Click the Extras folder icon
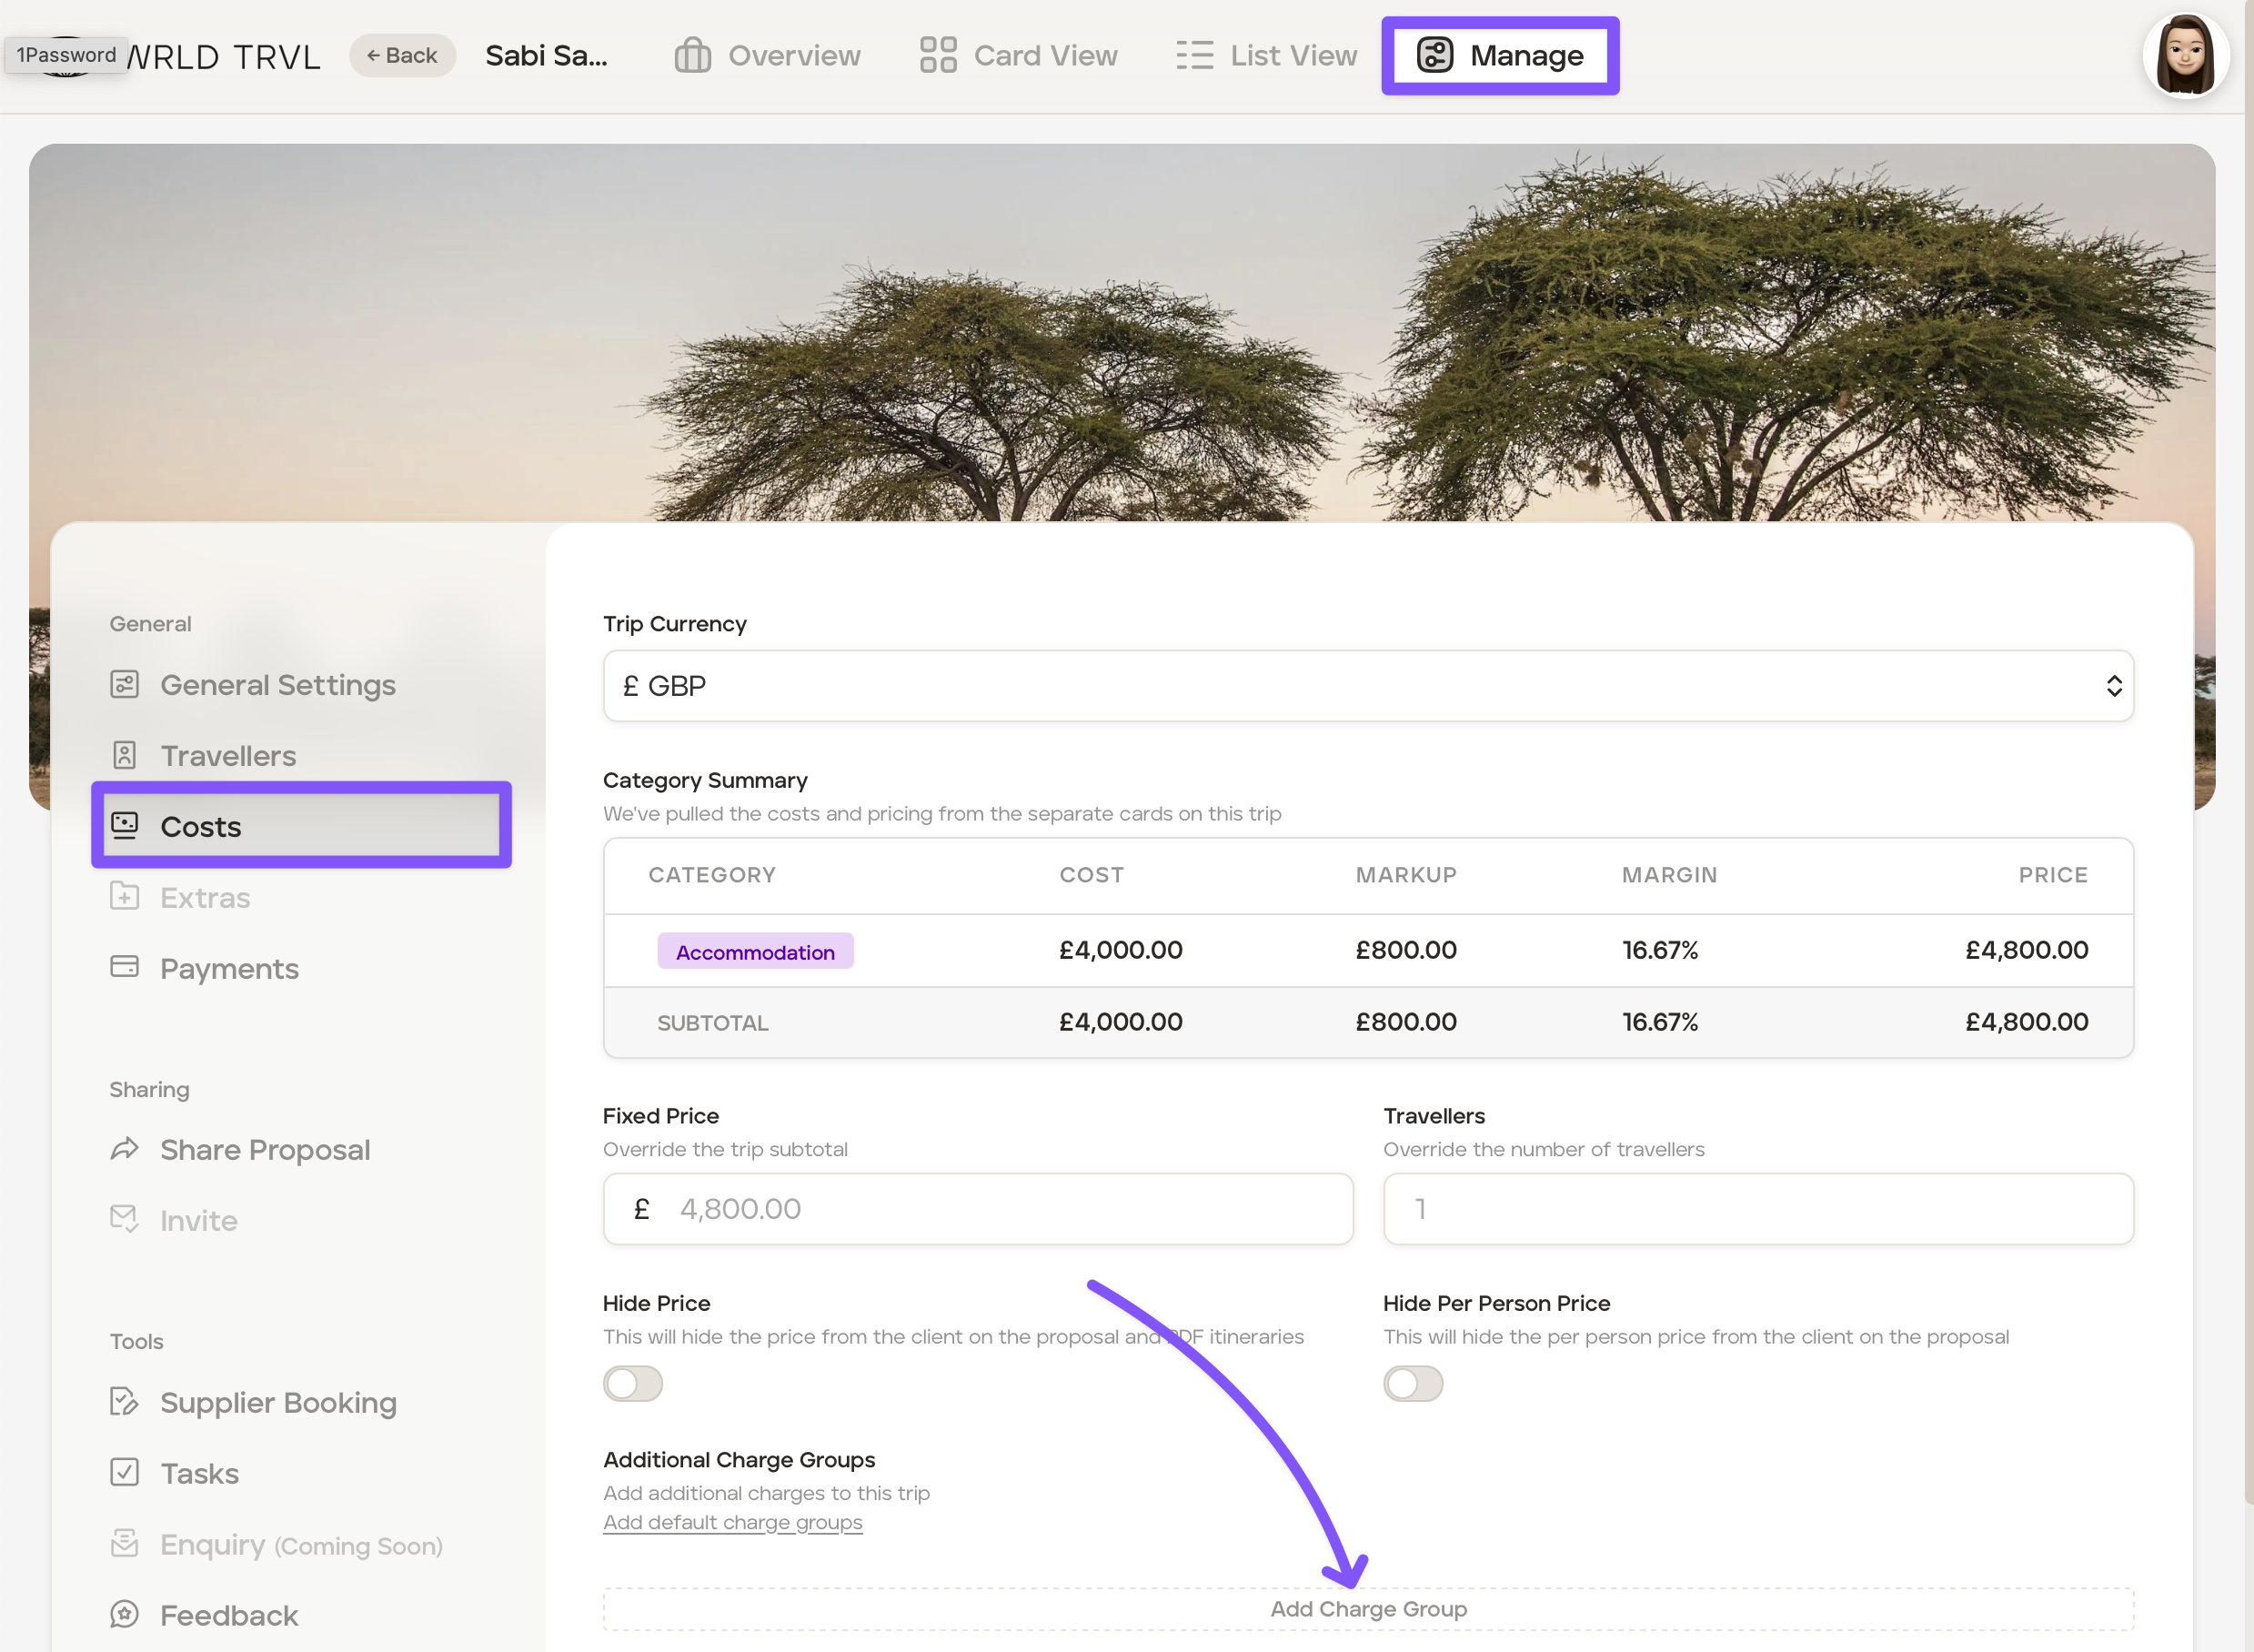Viewport: 2254px width, 1652px height. click(124, 896)
